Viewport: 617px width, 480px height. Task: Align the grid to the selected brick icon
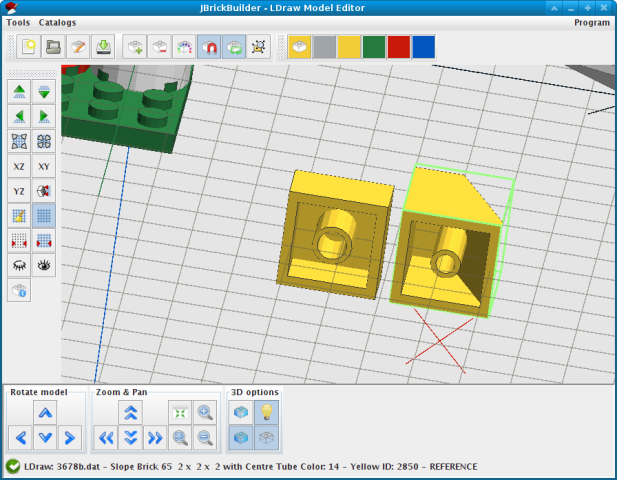click(x=44, y=191)
